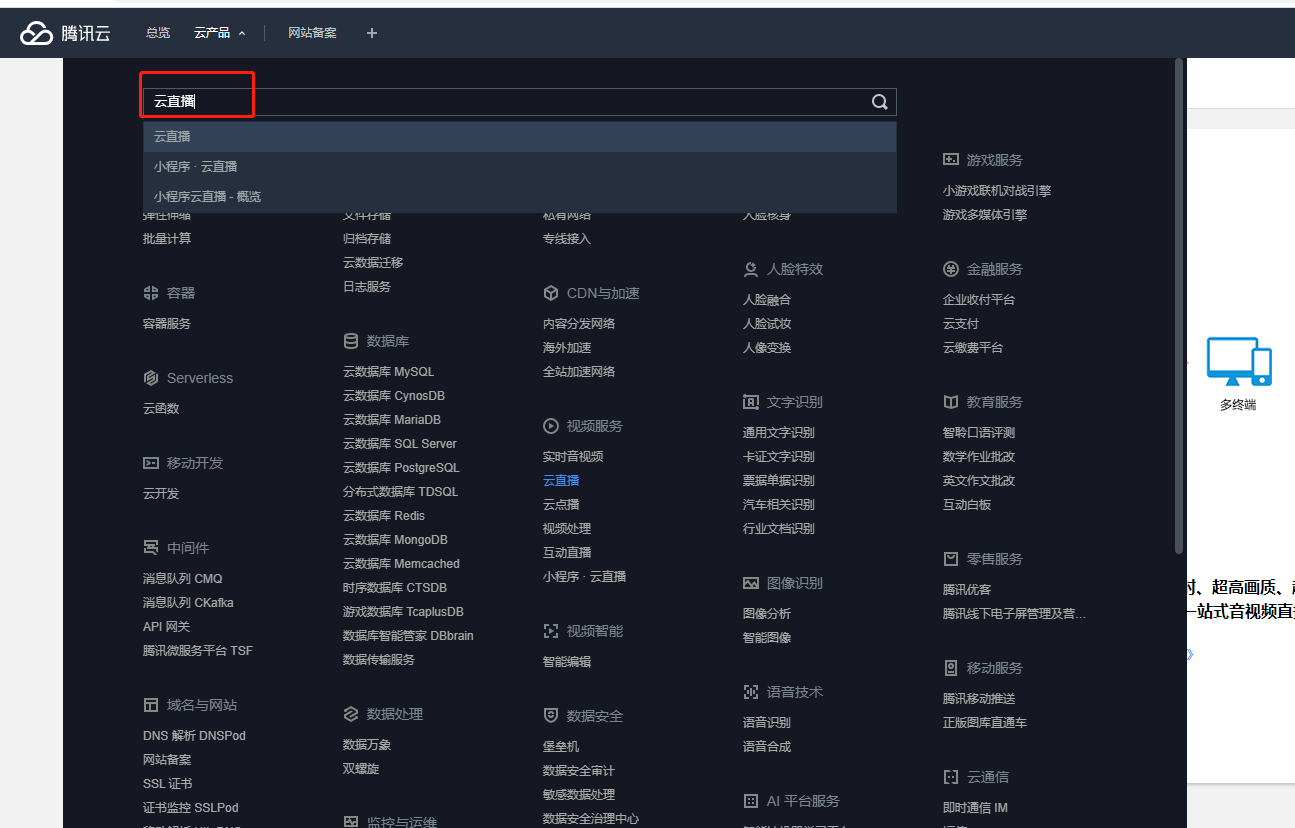
Task: Open 实时音视频 product link
Action: click(x=573, y=457)
